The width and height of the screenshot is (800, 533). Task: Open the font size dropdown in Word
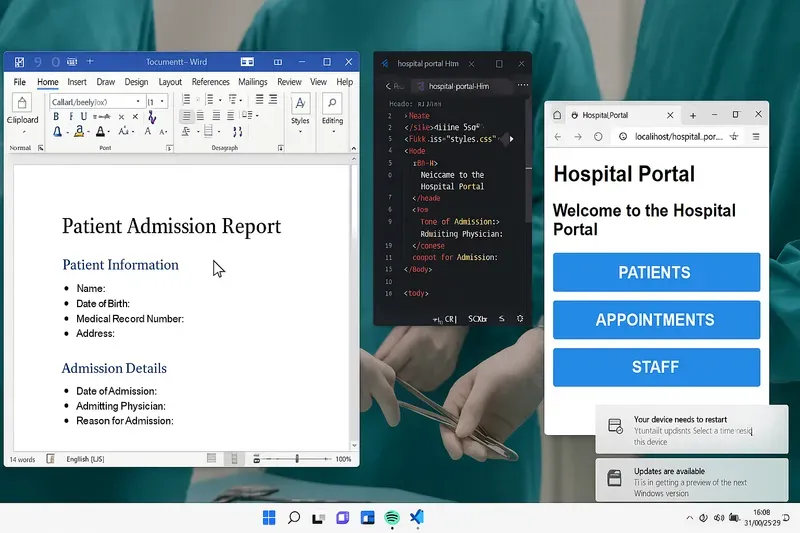click(162, 101)
